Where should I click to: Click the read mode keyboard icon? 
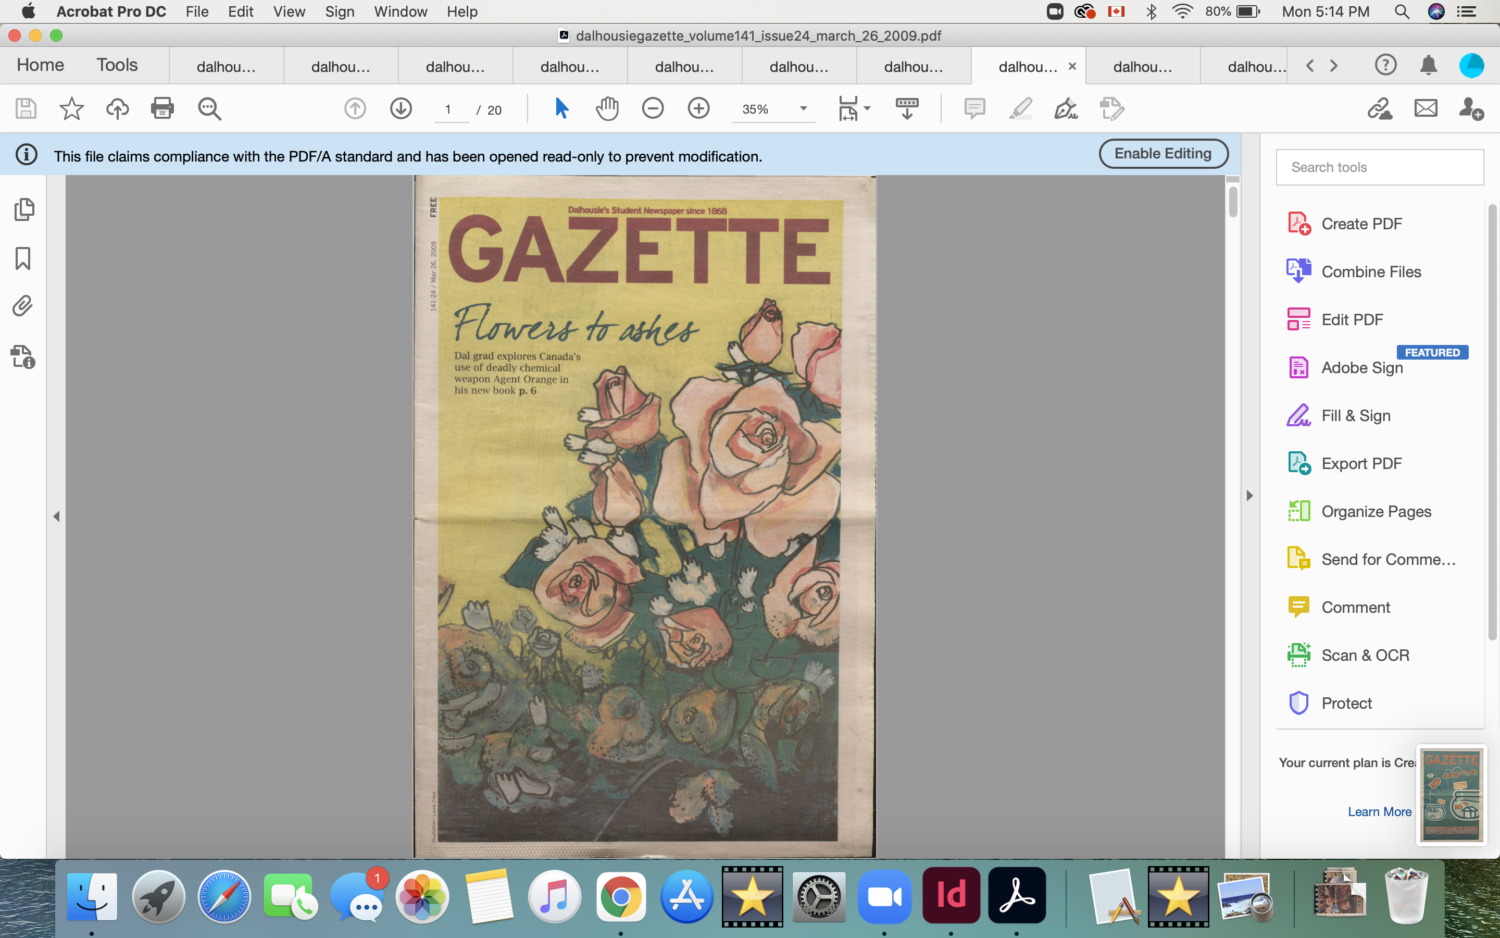pyautogui.click(x=907, y=108)
